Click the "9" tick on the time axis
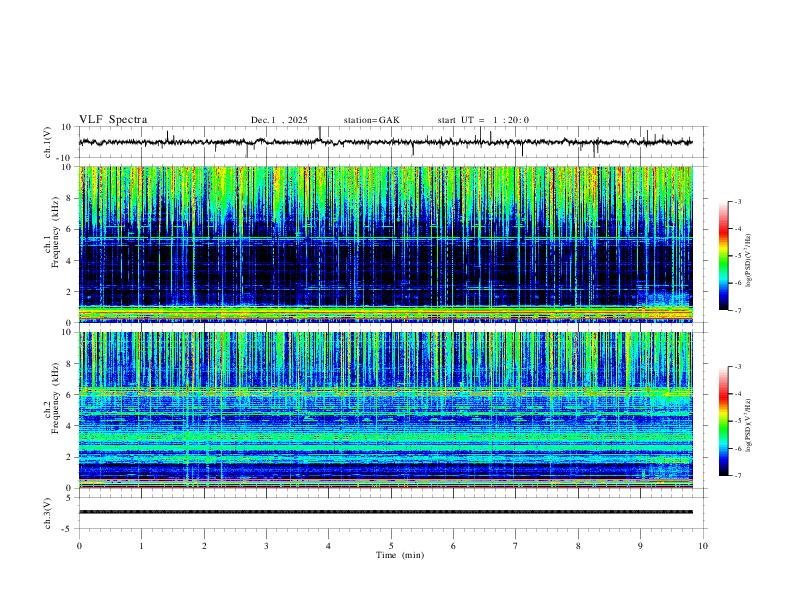This screenshot has width=792, height=612. click(640, 546)
